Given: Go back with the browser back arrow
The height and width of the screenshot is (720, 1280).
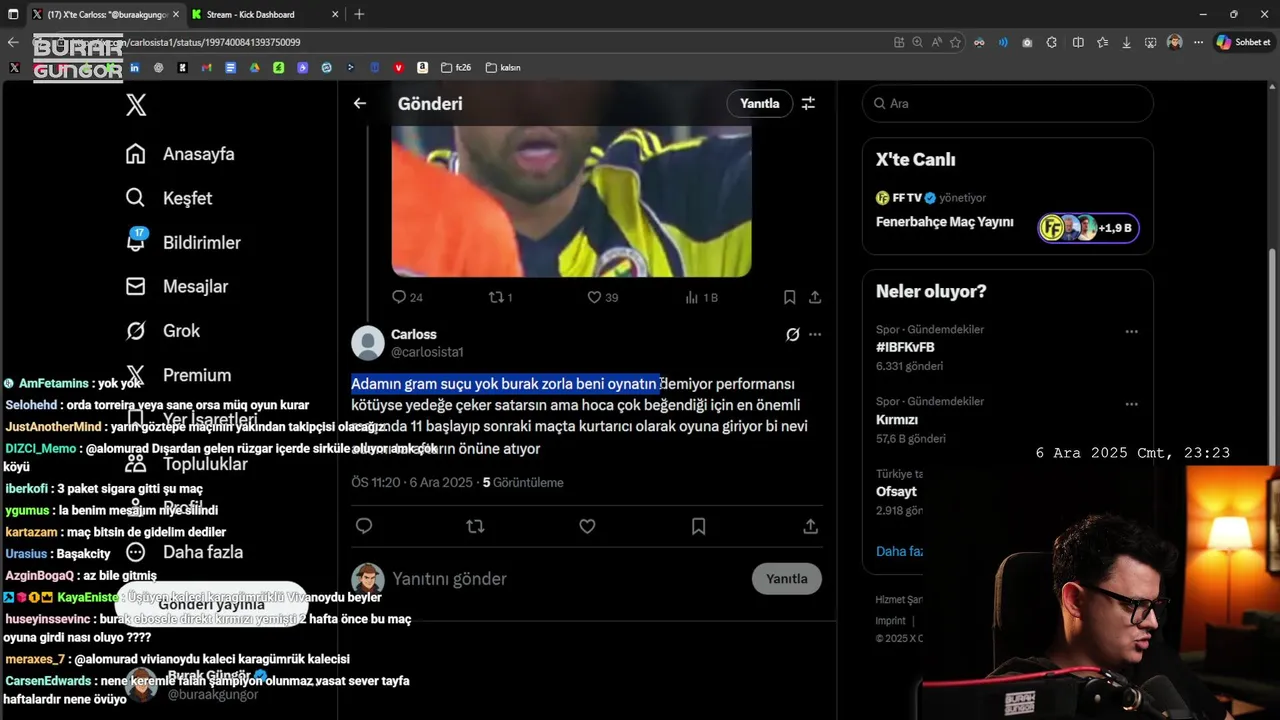Looking at the screenshot, I should 13,42.
